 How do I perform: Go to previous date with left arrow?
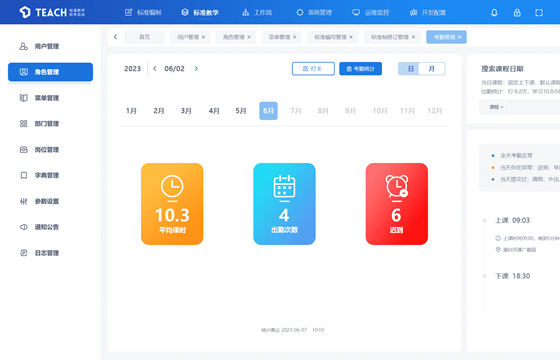(155, 69)
